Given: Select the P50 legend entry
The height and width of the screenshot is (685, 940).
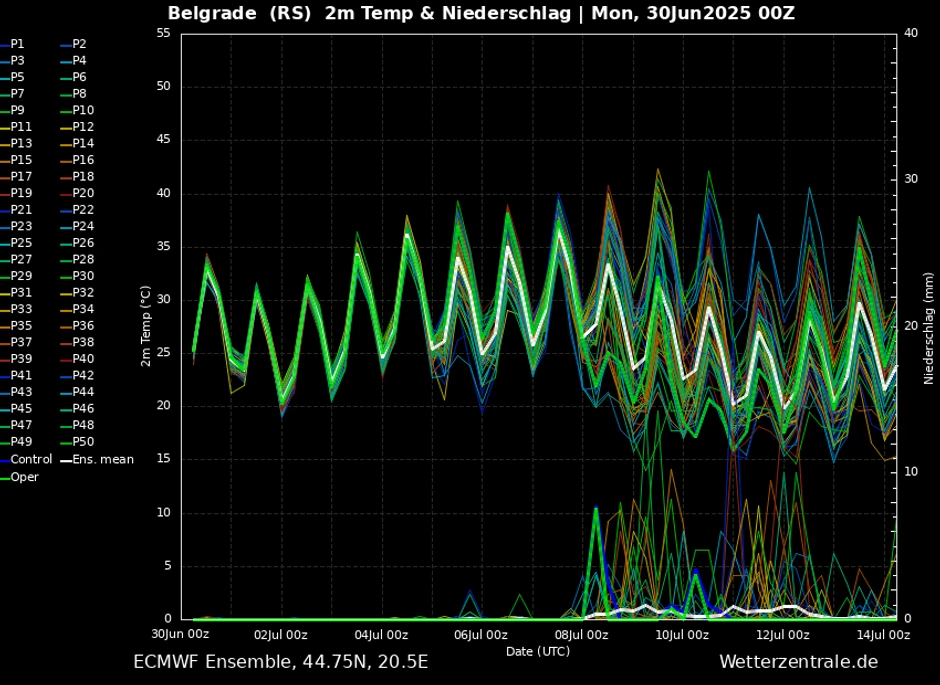Looking at the screenshot, I should pos(83,442).
